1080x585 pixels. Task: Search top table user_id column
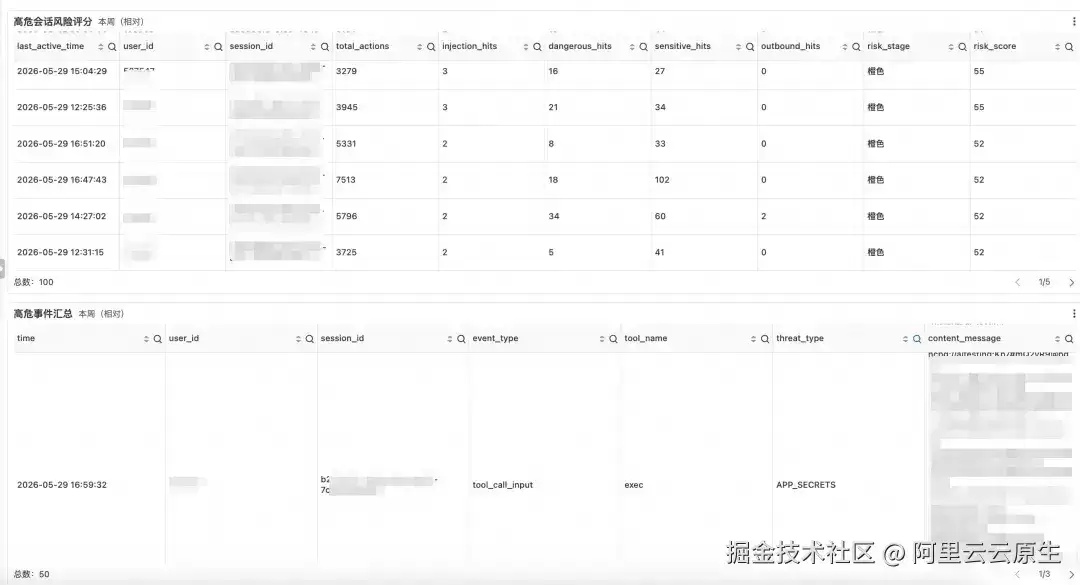[218, 47]
